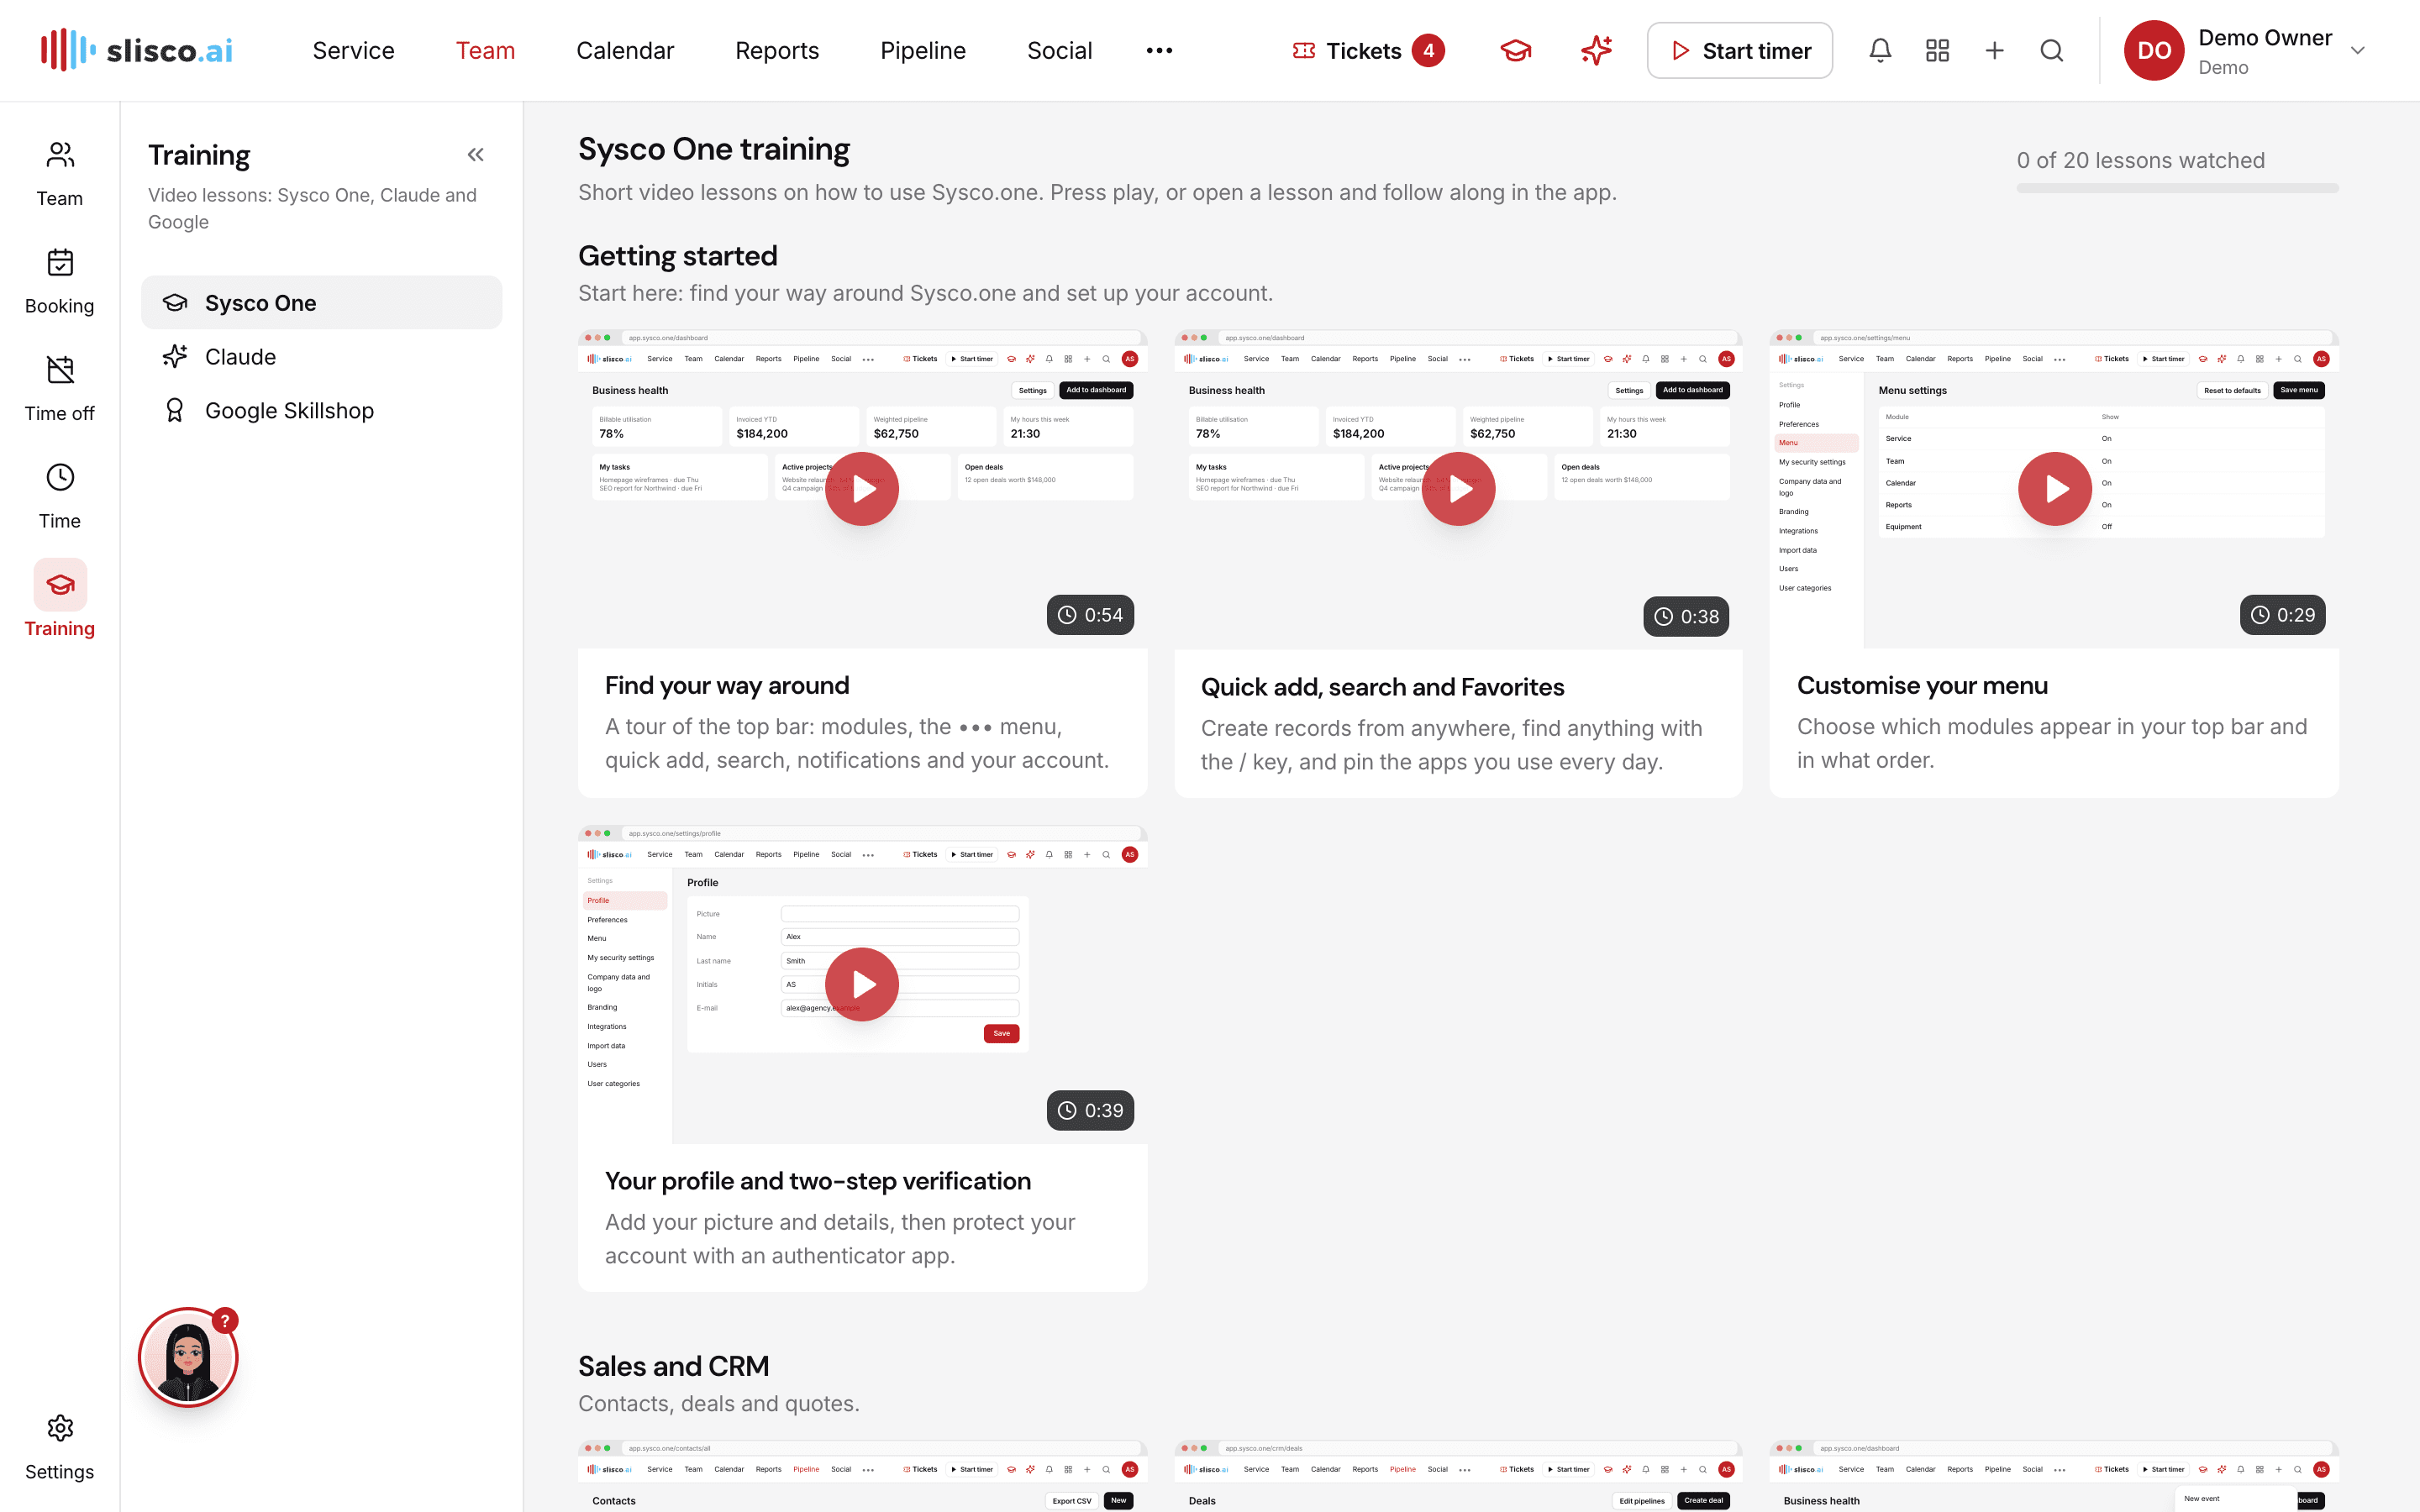Open the Deals lesson thumbnail
The image size is (2420, 1512).
pos(1458,1476)
